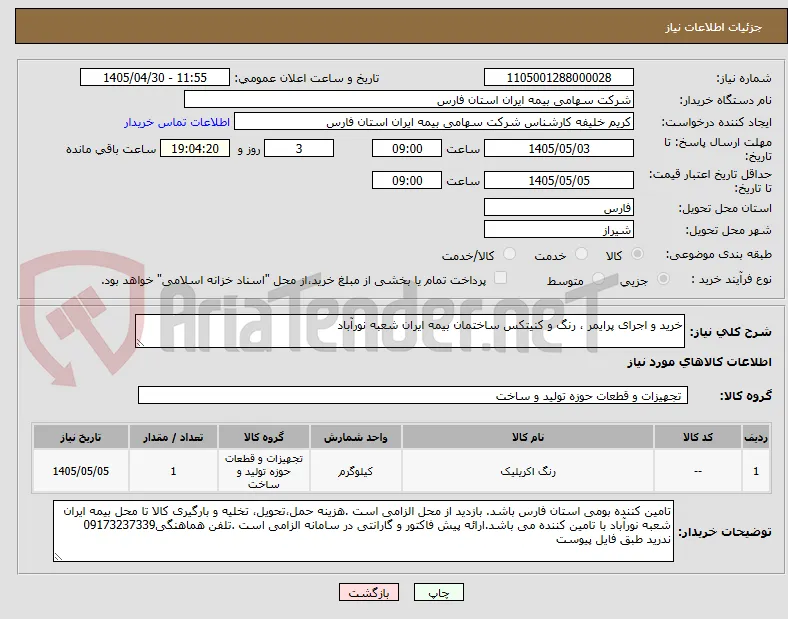The image size is (788, 619).
Task: Click the goods group field تجهیزات و قطعات
Action: (413, 395)
